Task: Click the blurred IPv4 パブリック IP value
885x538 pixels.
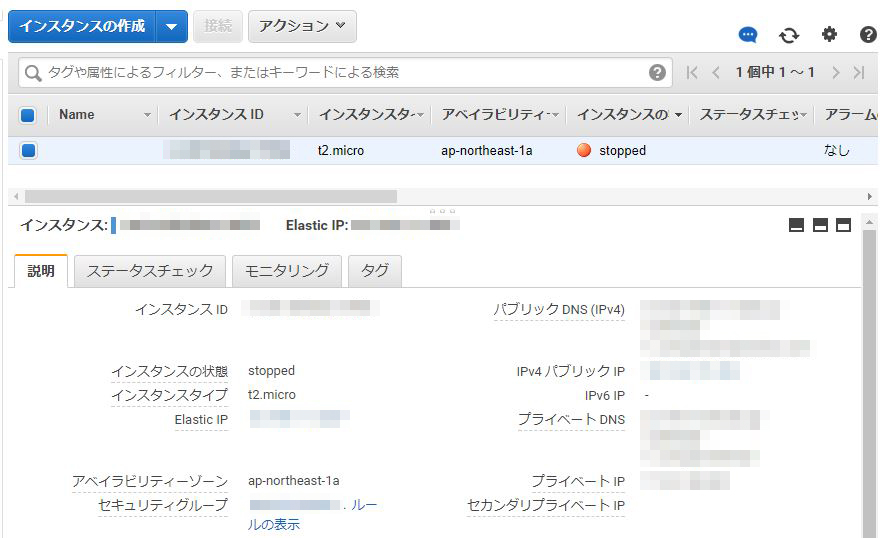Action: (x=694, y=371)
